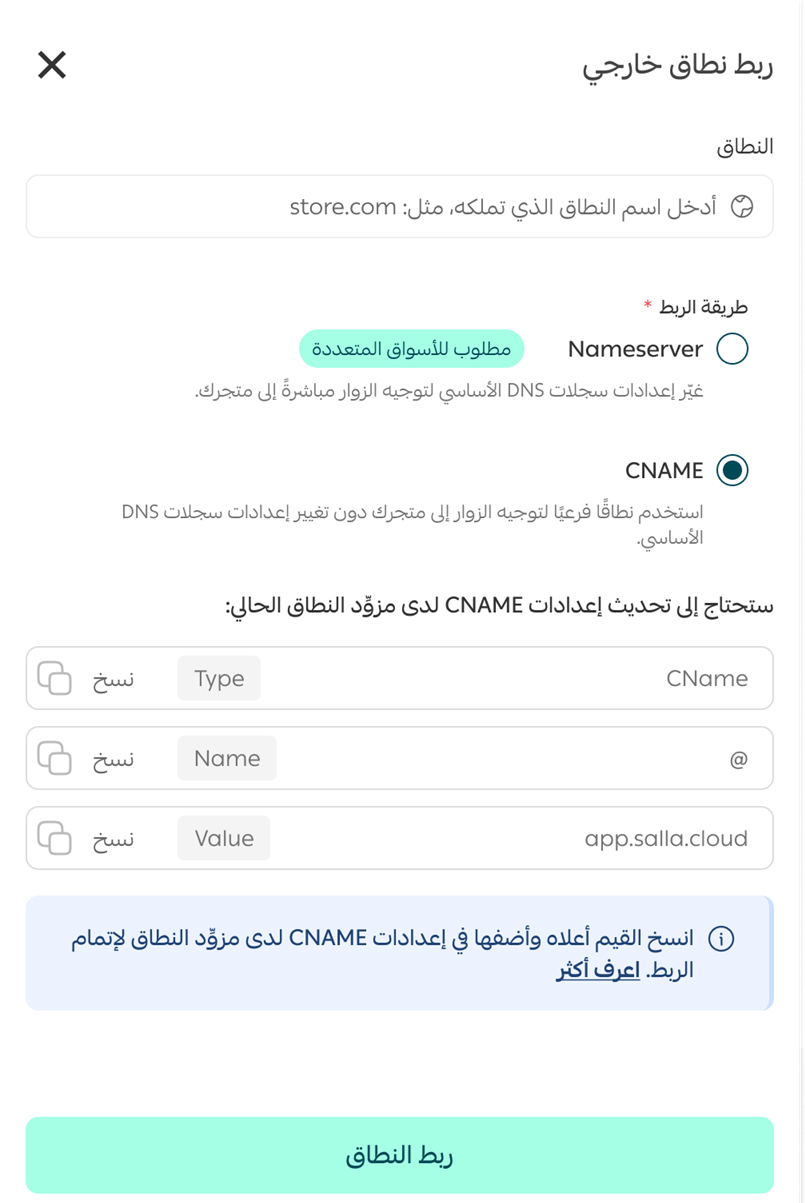Click the مطلوب للأسواق المتعددة badge
The width and height of the screenshot is (805, 1203).
click(411, 348)
